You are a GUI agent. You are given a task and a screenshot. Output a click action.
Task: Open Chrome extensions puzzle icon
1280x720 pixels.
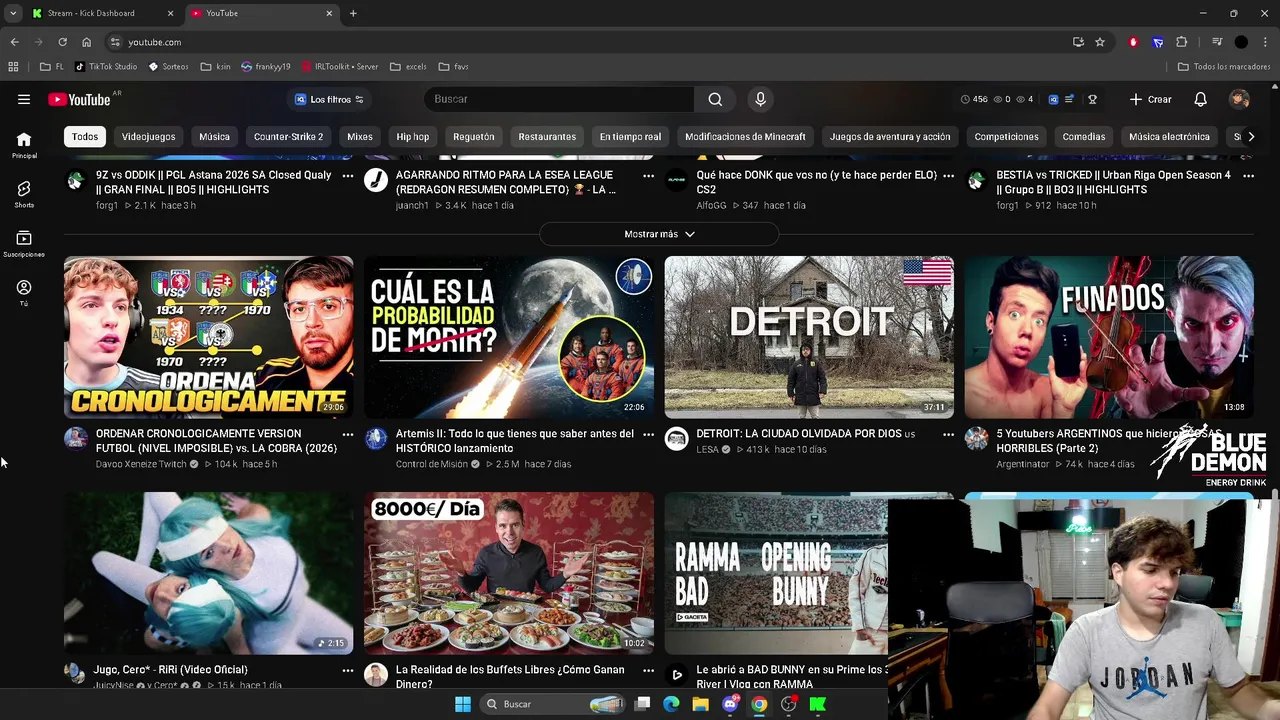coord(1182,42)
